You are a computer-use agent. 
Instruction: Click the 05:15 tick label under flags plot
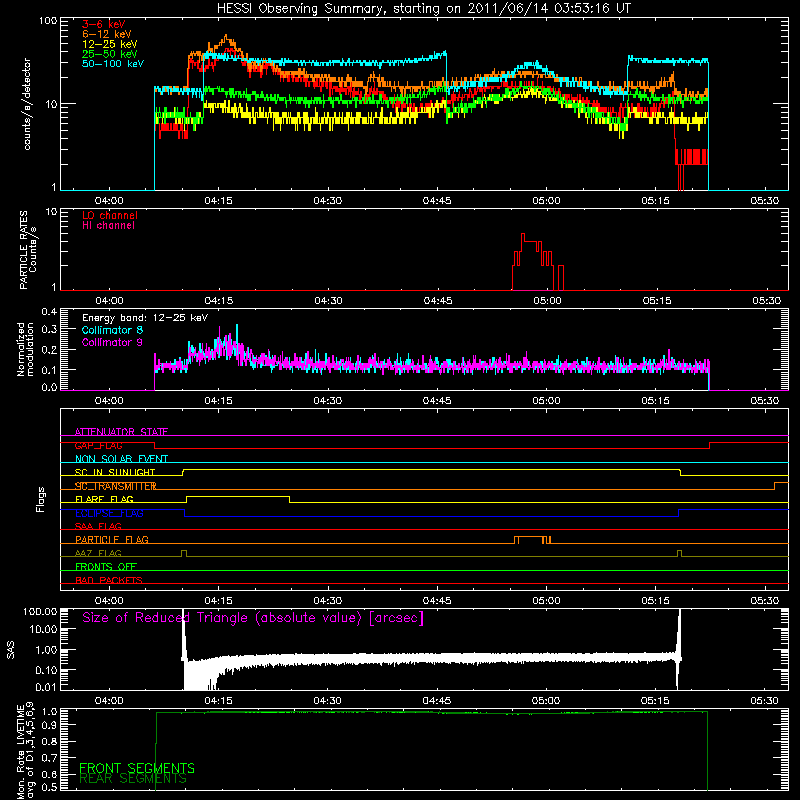click(x=656, y=601)
